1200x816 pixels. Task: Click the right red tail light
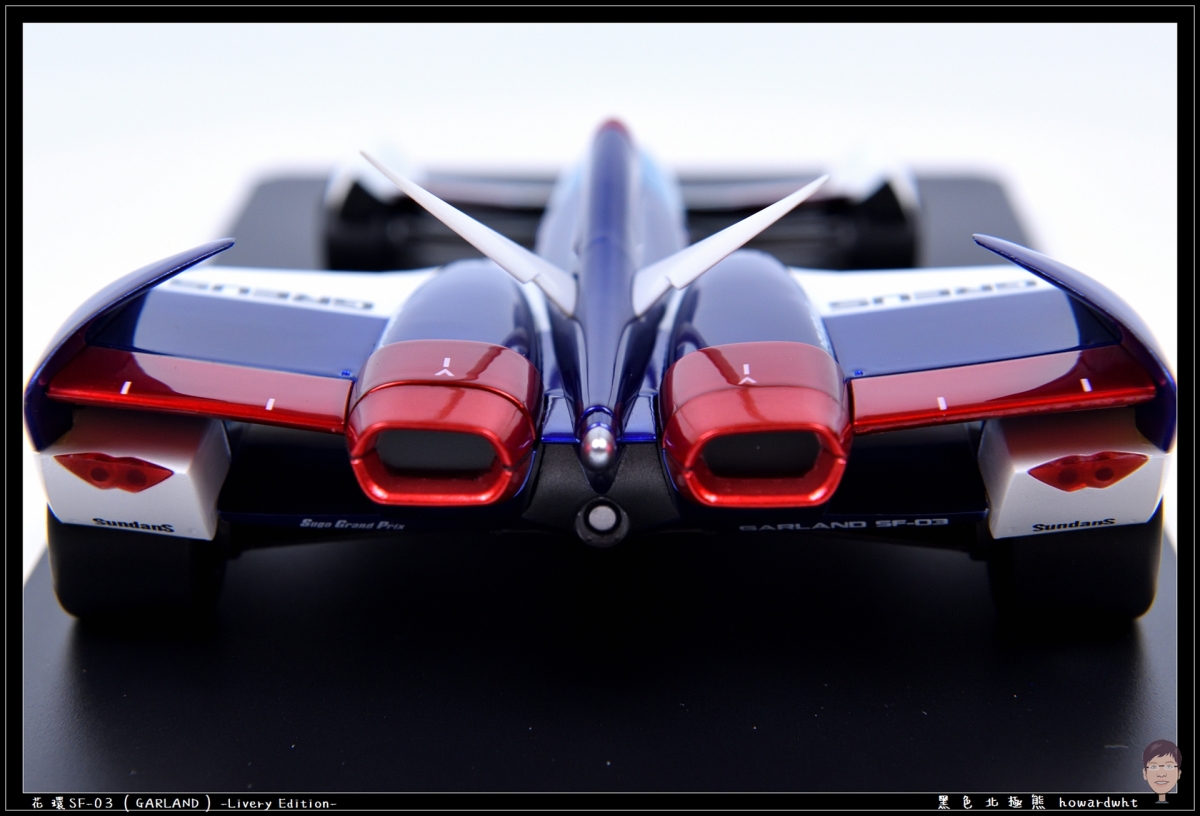[1087, 469]
